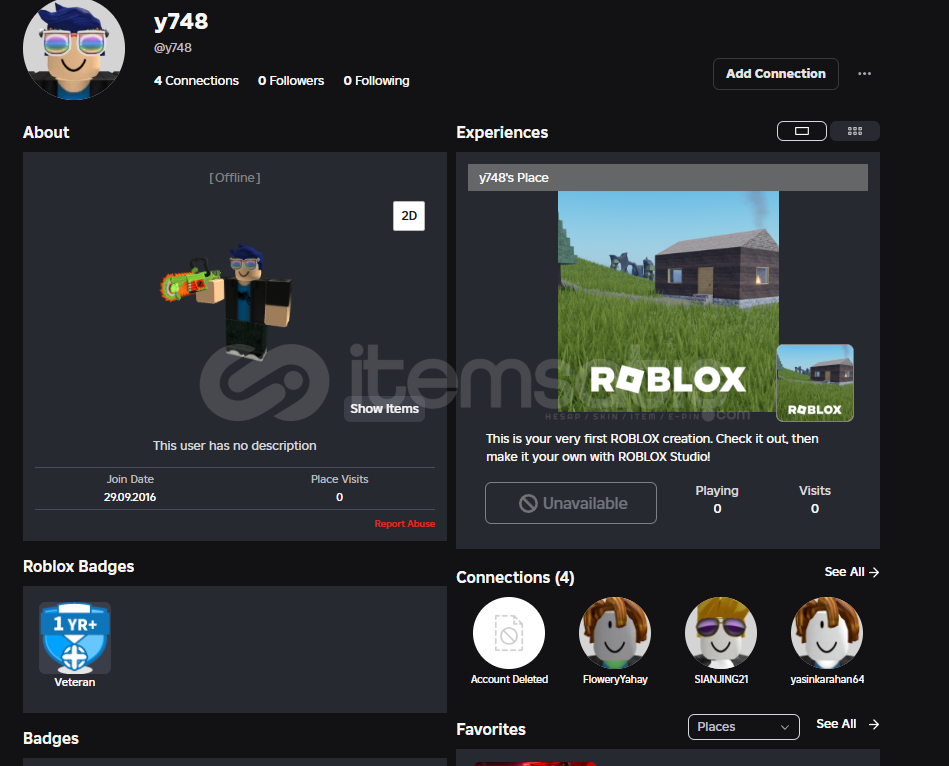Click the Playing count label
949x766 pixels.
click(717, 491)
